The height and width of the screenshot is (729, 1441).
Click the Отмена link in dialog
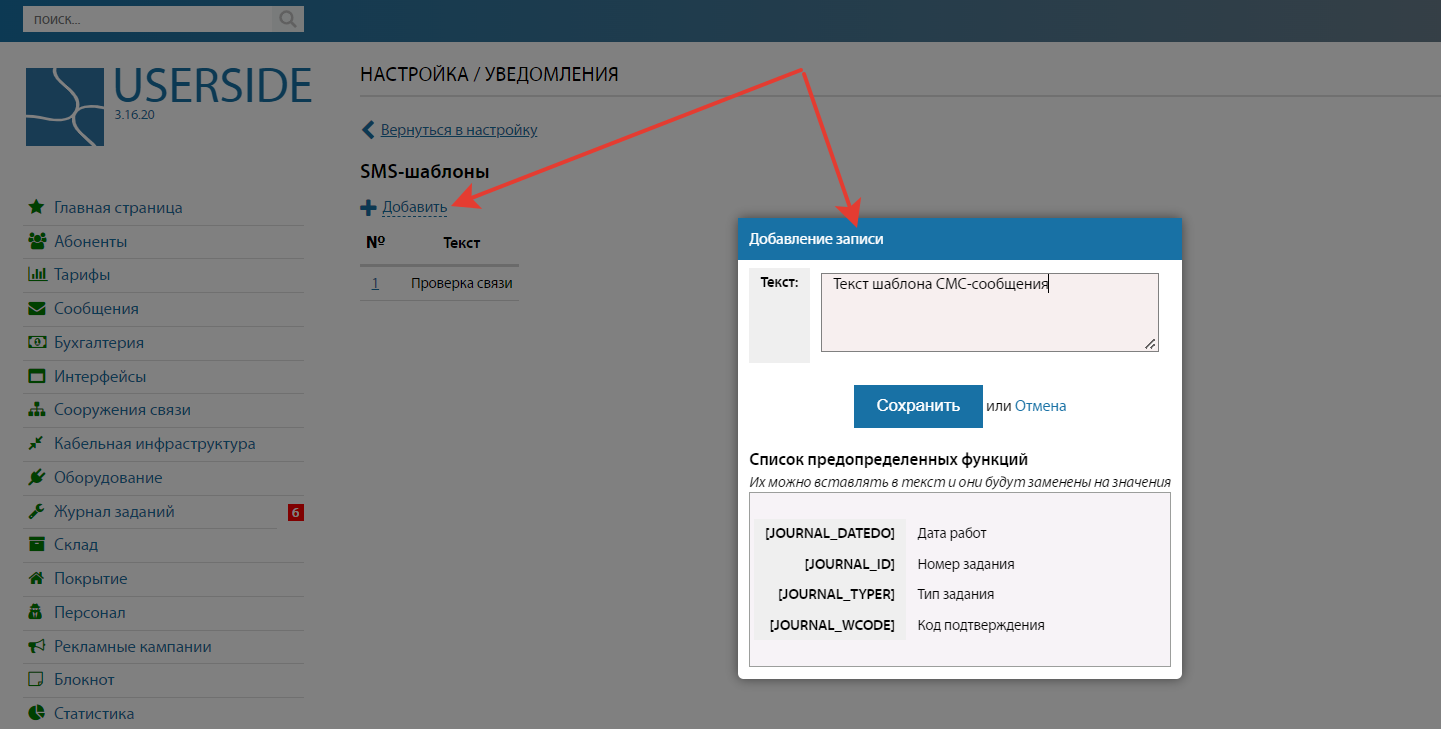click(x=1041, y=406)
